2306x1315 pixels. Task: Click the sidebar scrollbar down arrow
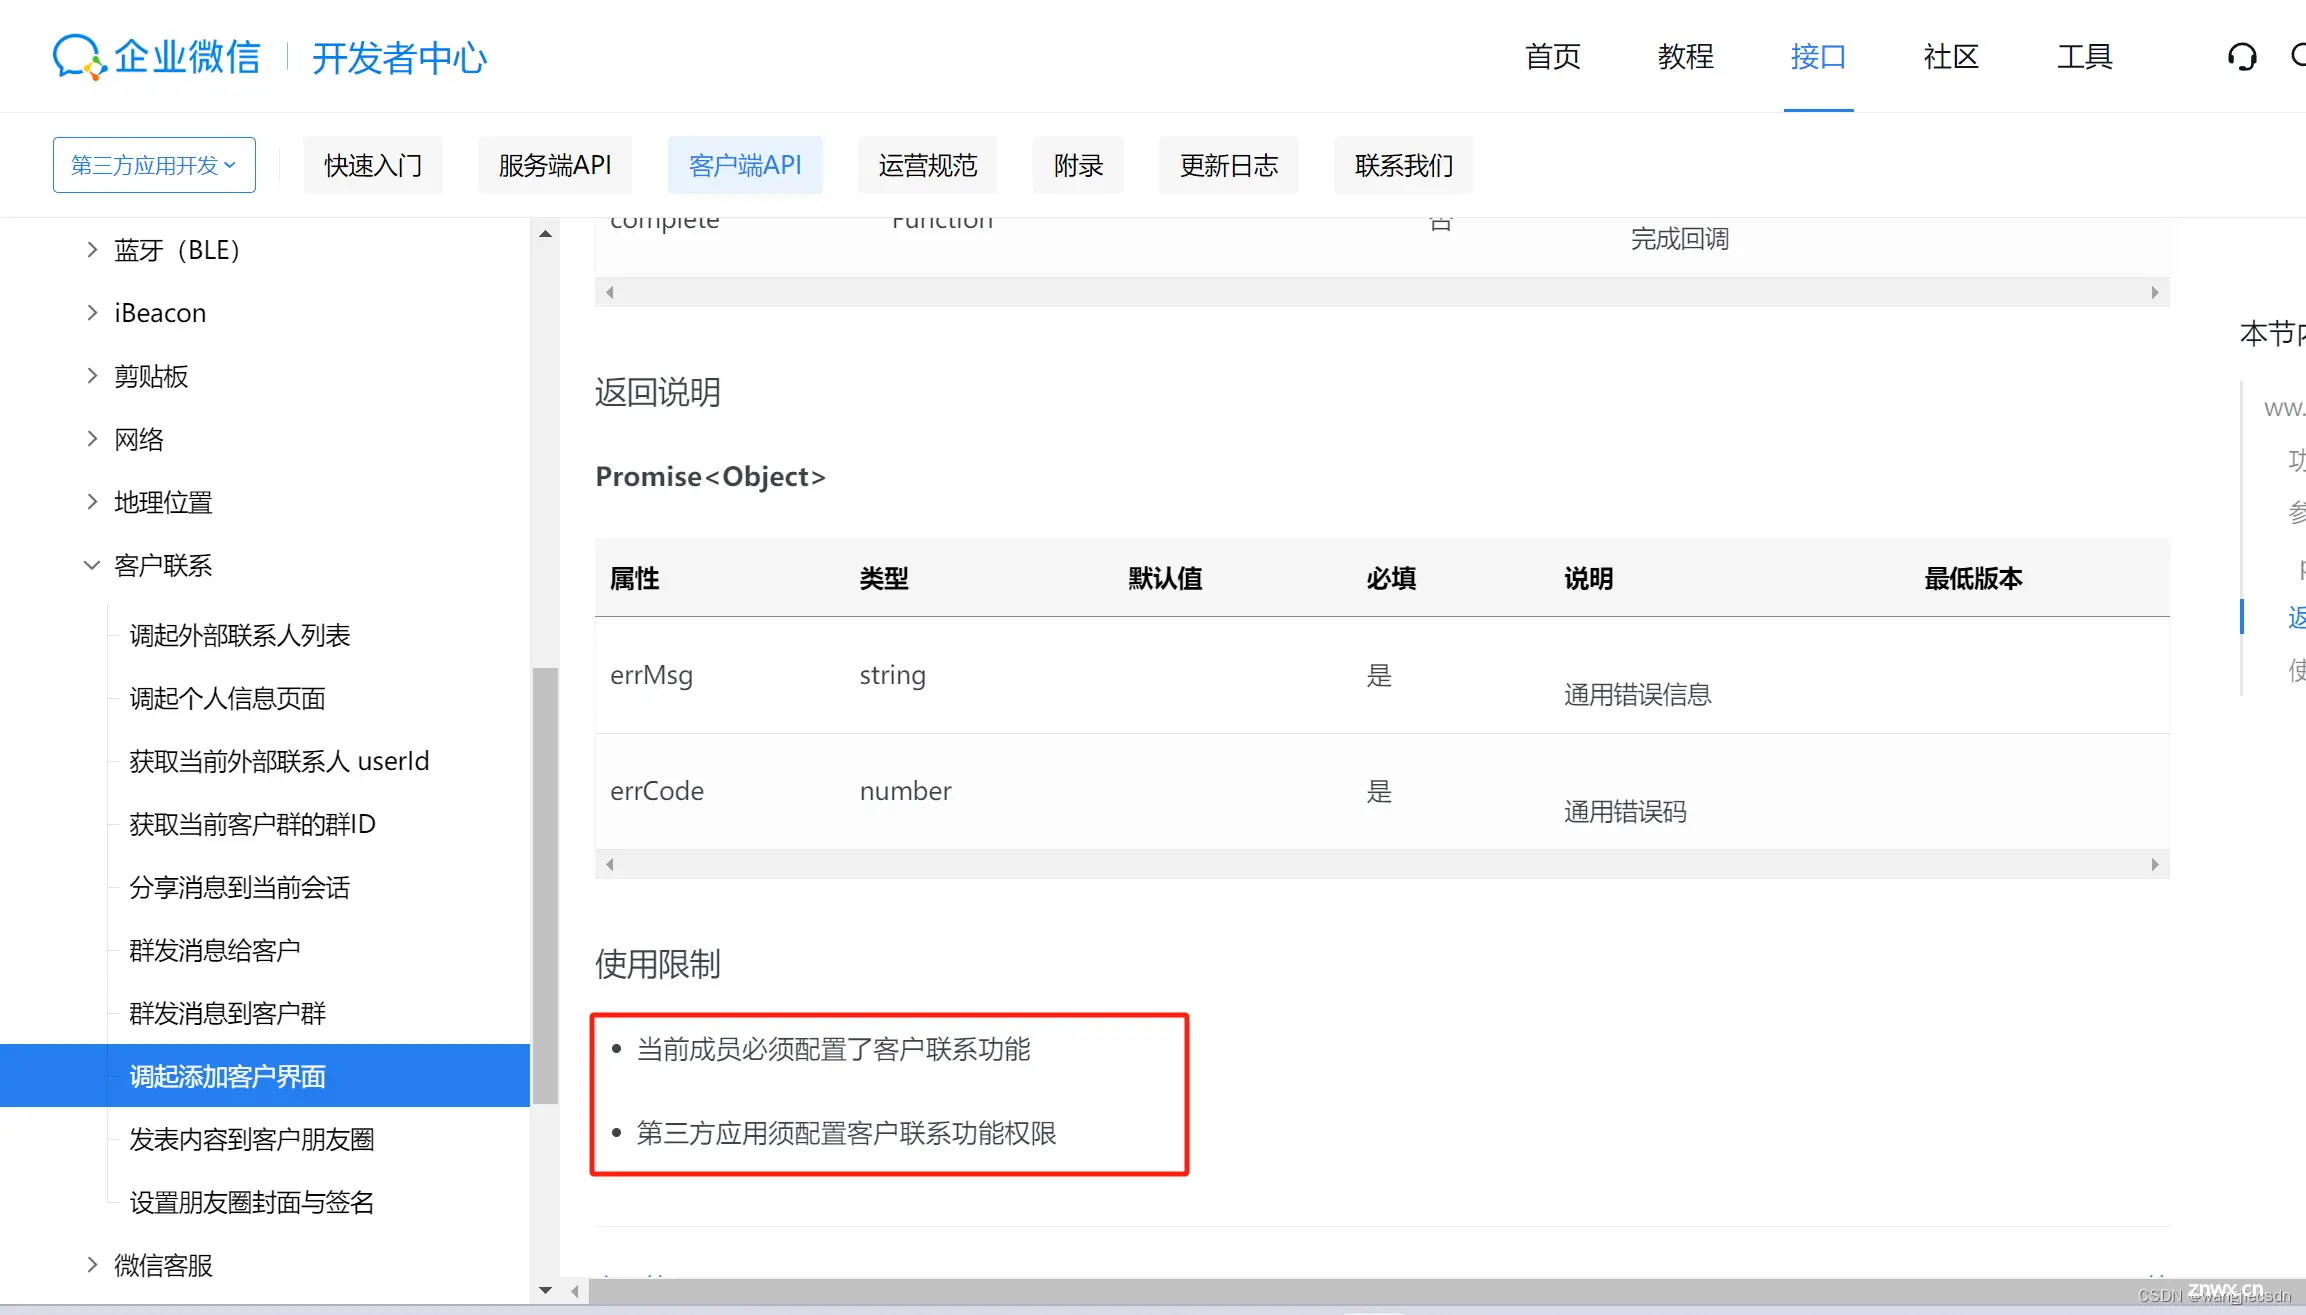pos(545,1290)
